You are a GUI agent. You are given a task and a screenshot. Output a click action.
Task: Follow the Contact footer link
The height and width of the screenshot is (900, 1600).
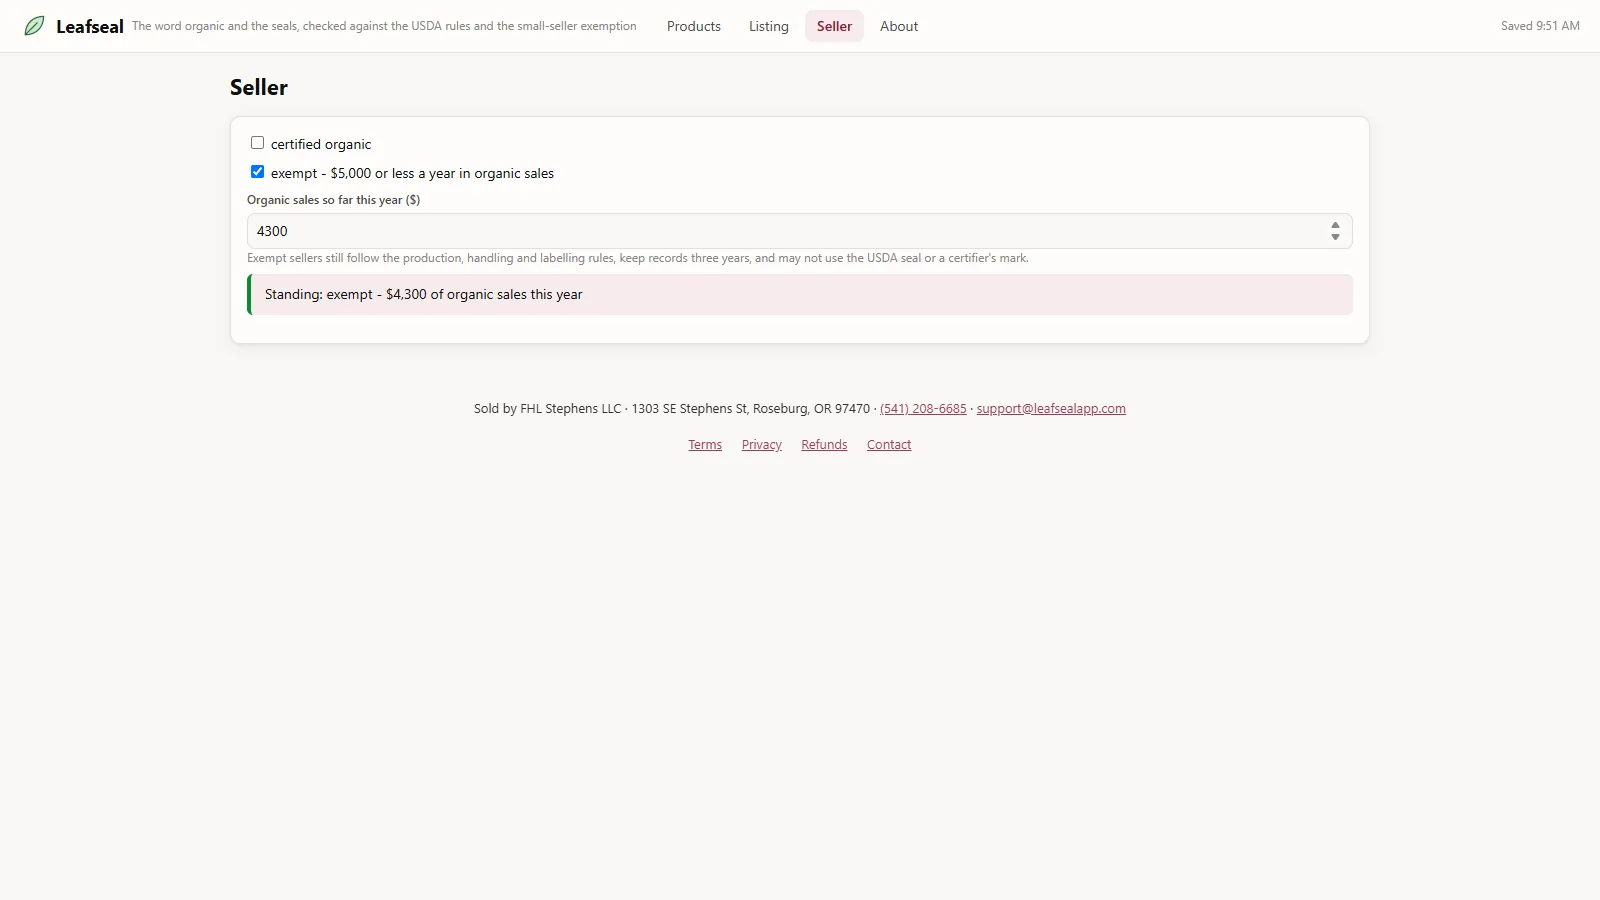889,445
